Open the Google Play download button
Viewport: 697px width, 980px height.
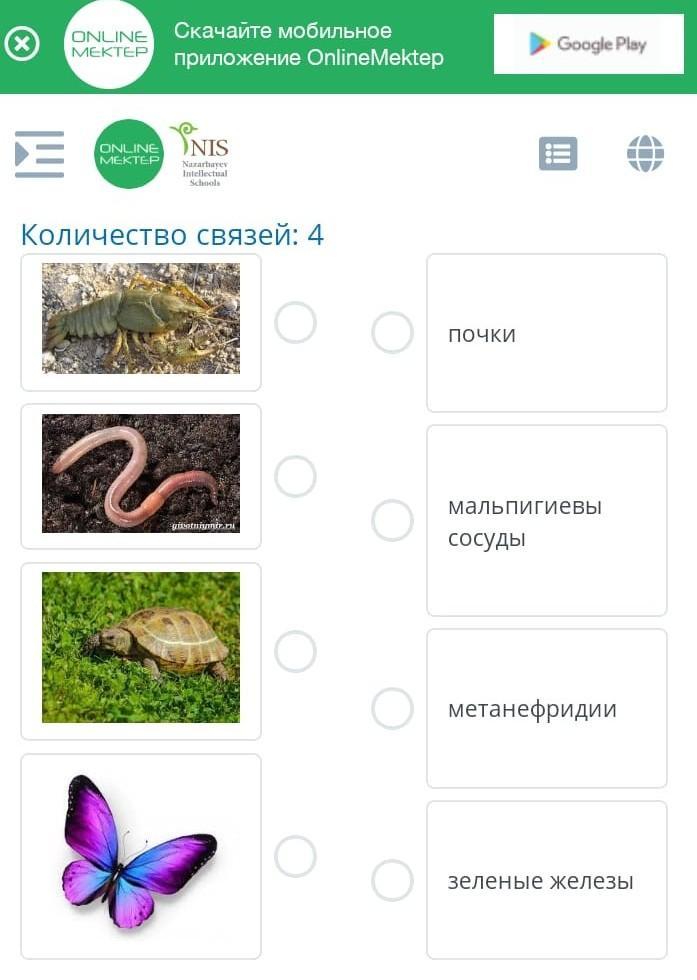pos(588,44)
